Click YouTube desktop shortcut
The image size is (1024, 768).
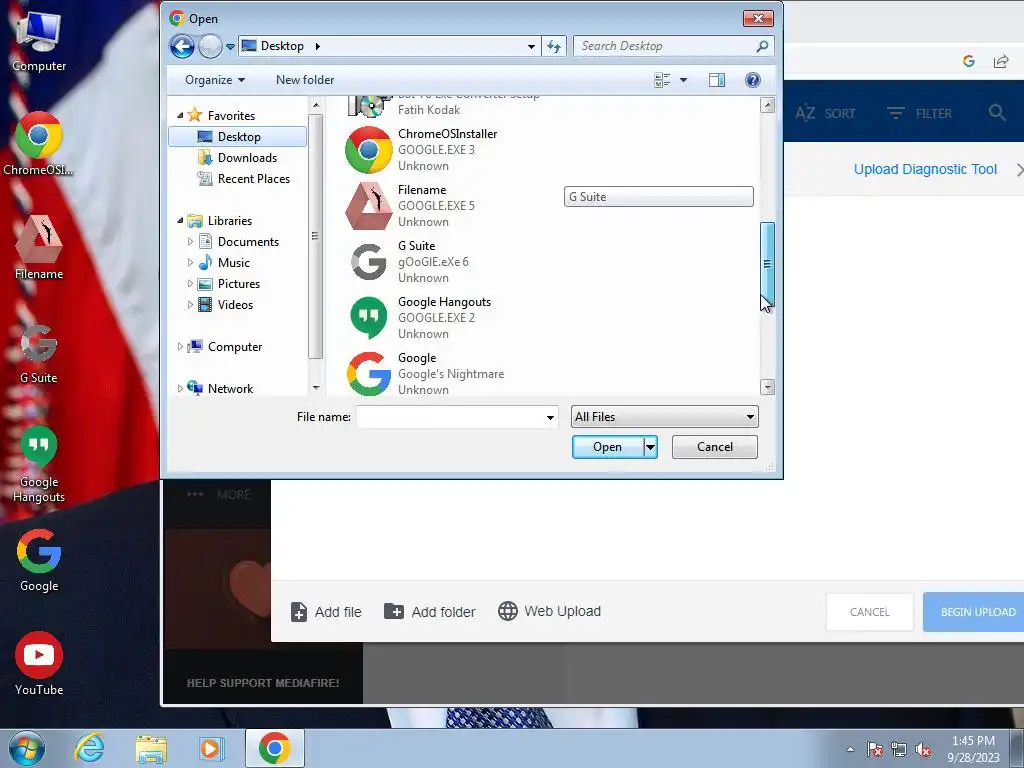pyautogui.click(x=39, y=664)
